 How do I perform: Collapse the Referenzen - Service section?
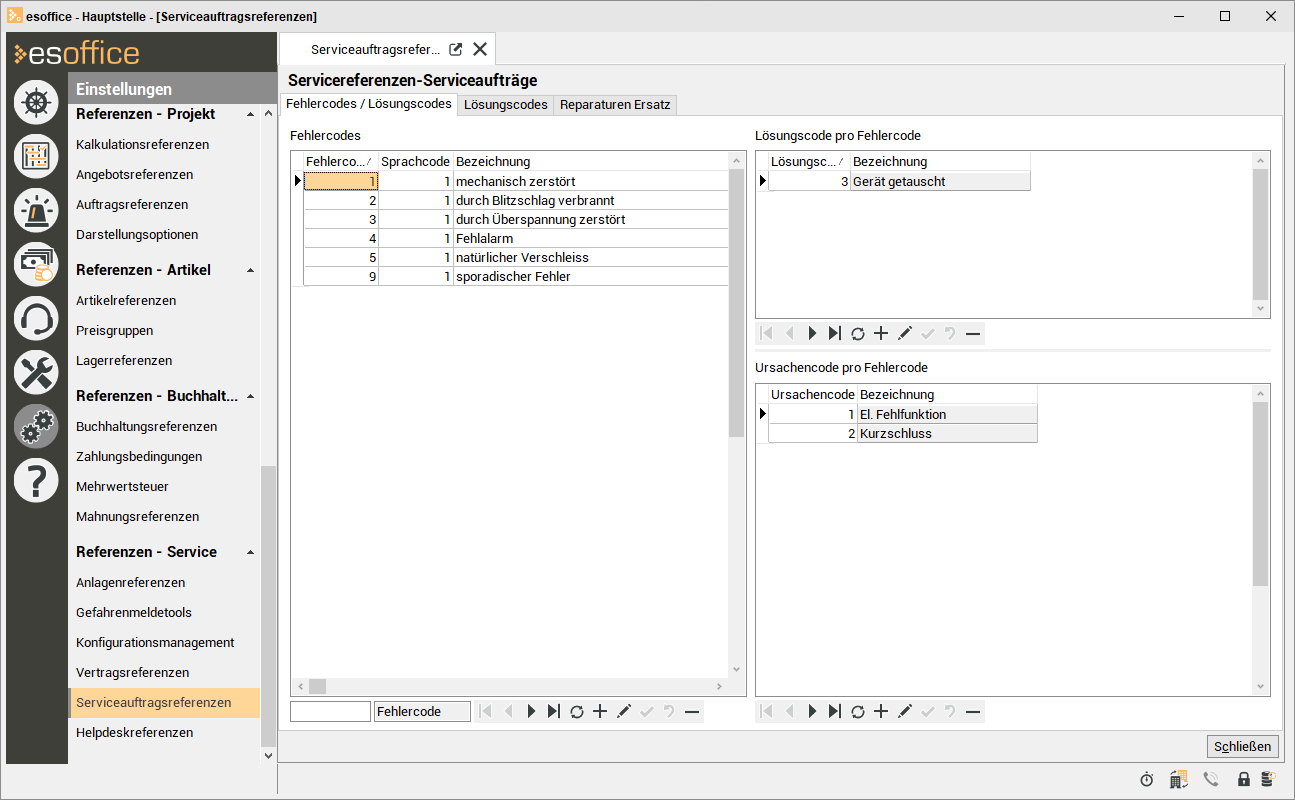tap(250, 553)
